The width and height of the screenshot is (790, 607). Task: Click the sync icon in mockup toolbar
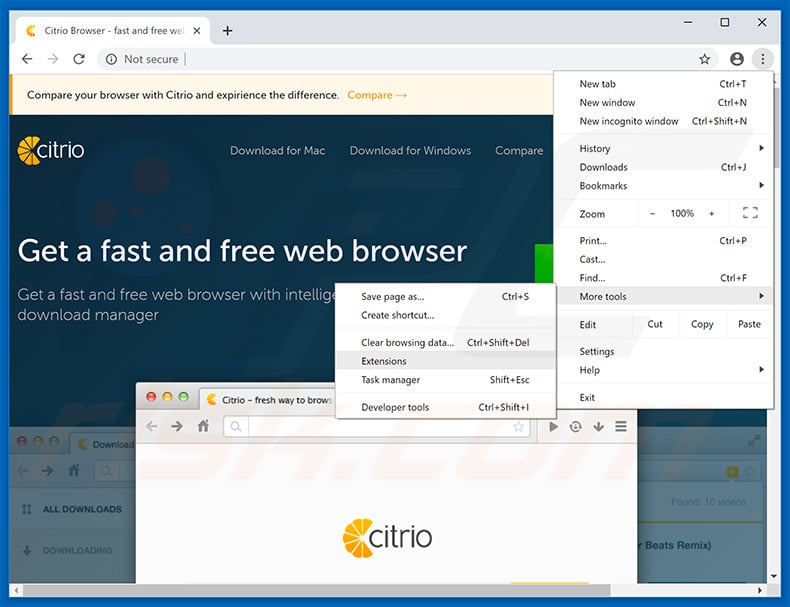(x=575, y=427)
